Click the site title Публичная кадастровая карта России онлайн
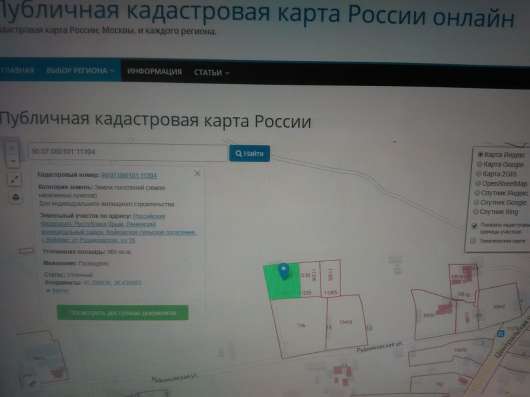 click(x=257, y=14)
